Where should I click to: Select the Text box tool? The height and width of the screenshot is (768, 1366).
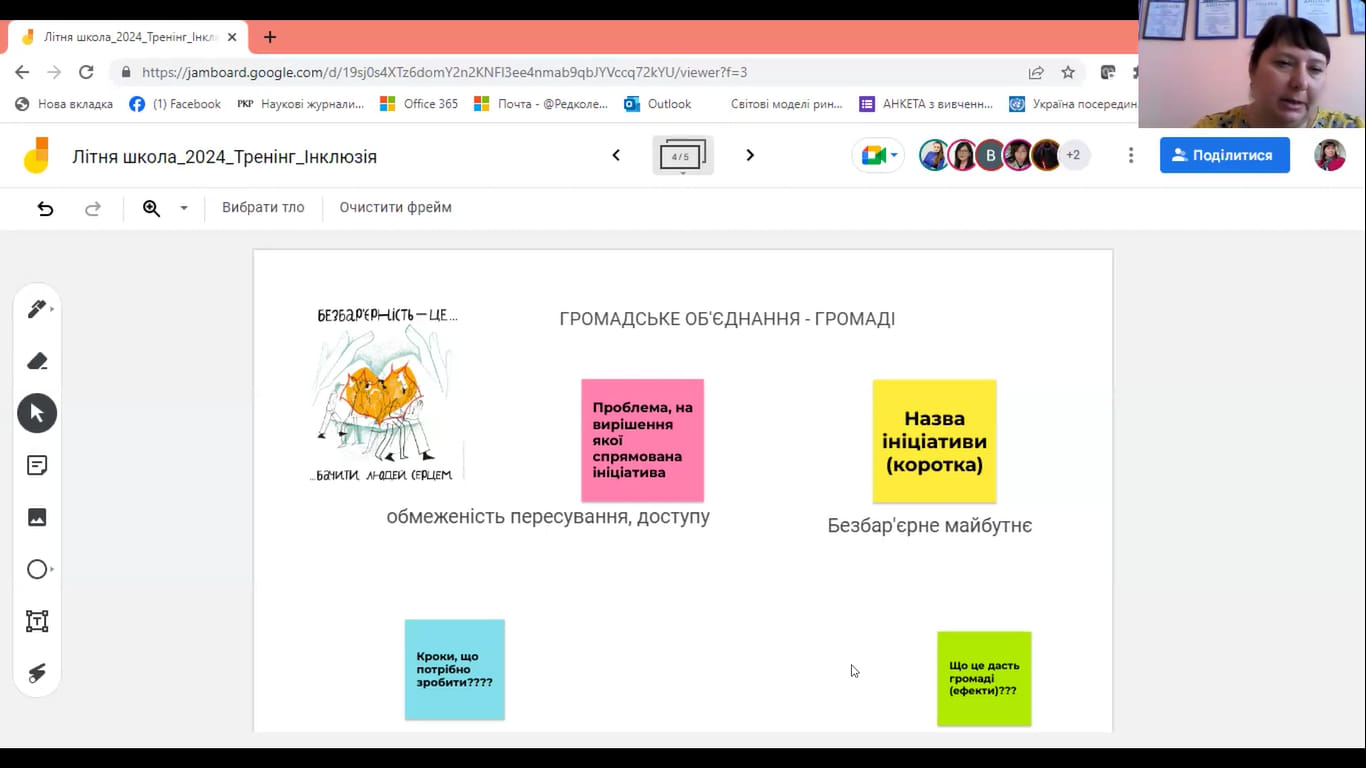37,621
